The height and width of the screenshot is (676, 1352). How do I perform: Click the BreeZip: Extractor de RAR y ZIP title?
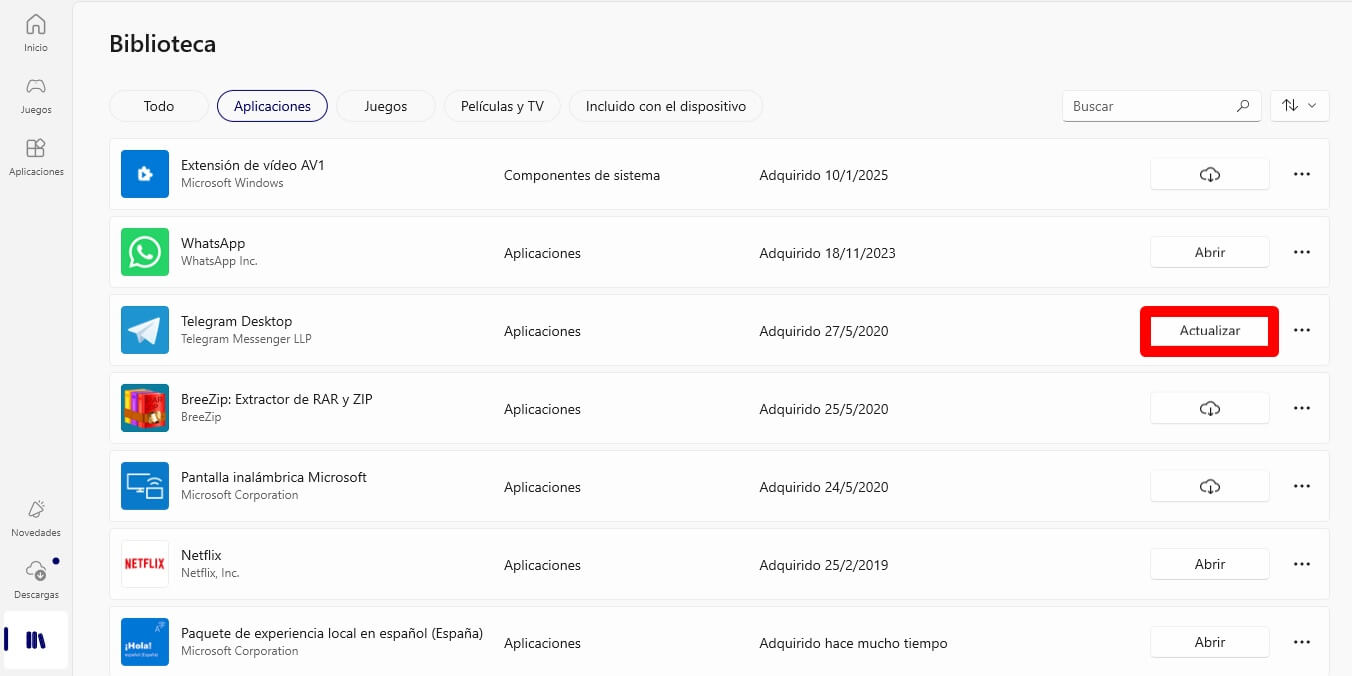click(x=276, y=399)
